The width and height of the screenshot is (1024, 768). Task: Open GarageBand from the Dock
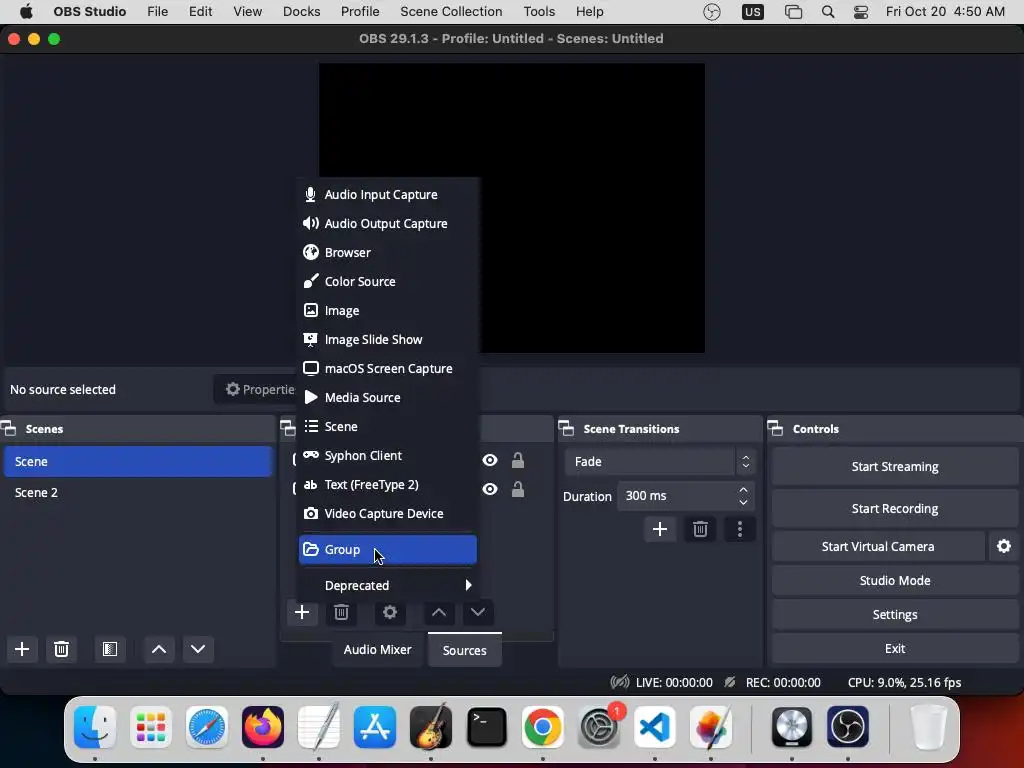coord(430,727)
